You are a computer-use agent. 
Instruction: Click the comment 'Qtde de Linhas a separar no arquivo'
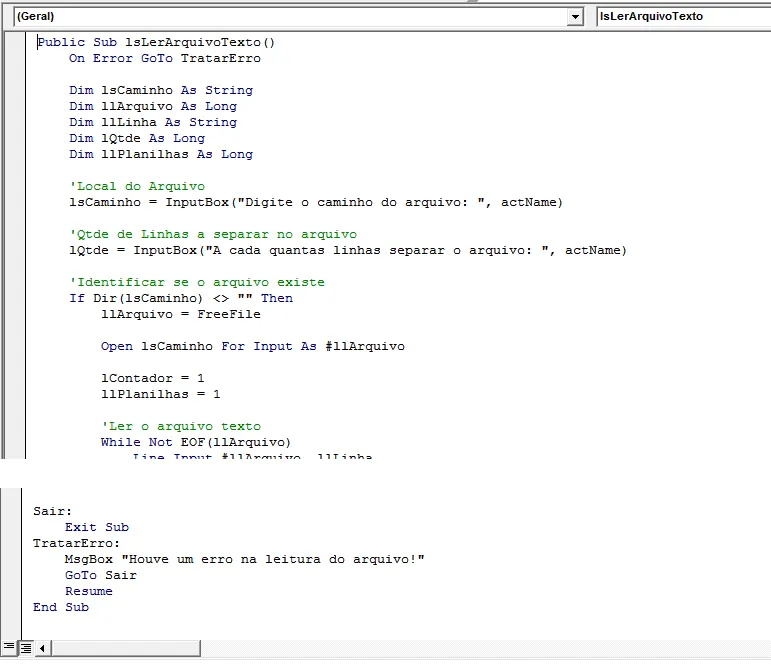pyautogui.click(x=213, y=234)
